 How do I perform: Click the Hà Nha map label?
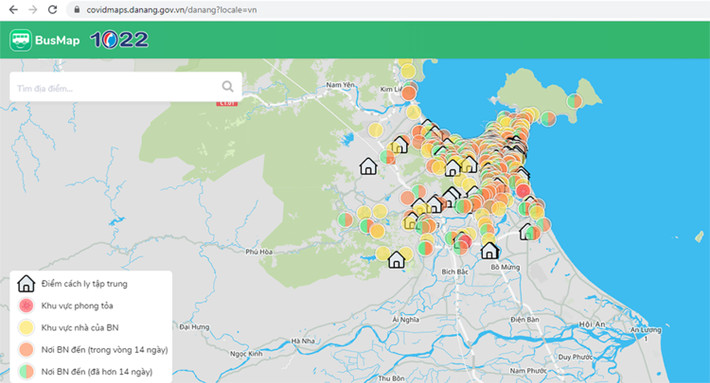(302, 341)
